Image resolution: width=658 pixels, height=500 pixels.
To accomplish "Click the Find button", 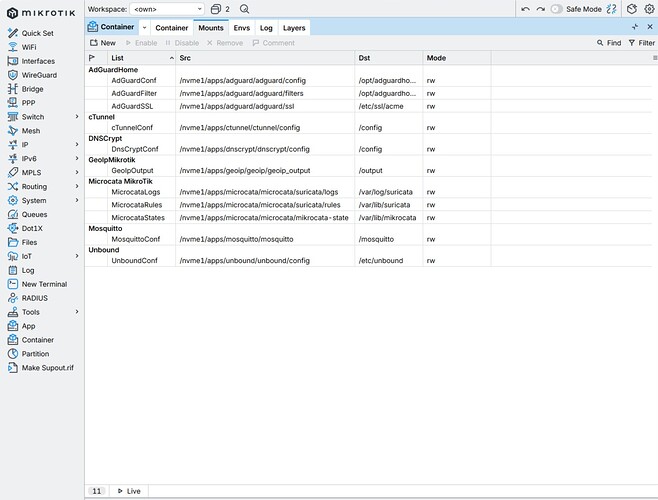I will coord(609,43).
